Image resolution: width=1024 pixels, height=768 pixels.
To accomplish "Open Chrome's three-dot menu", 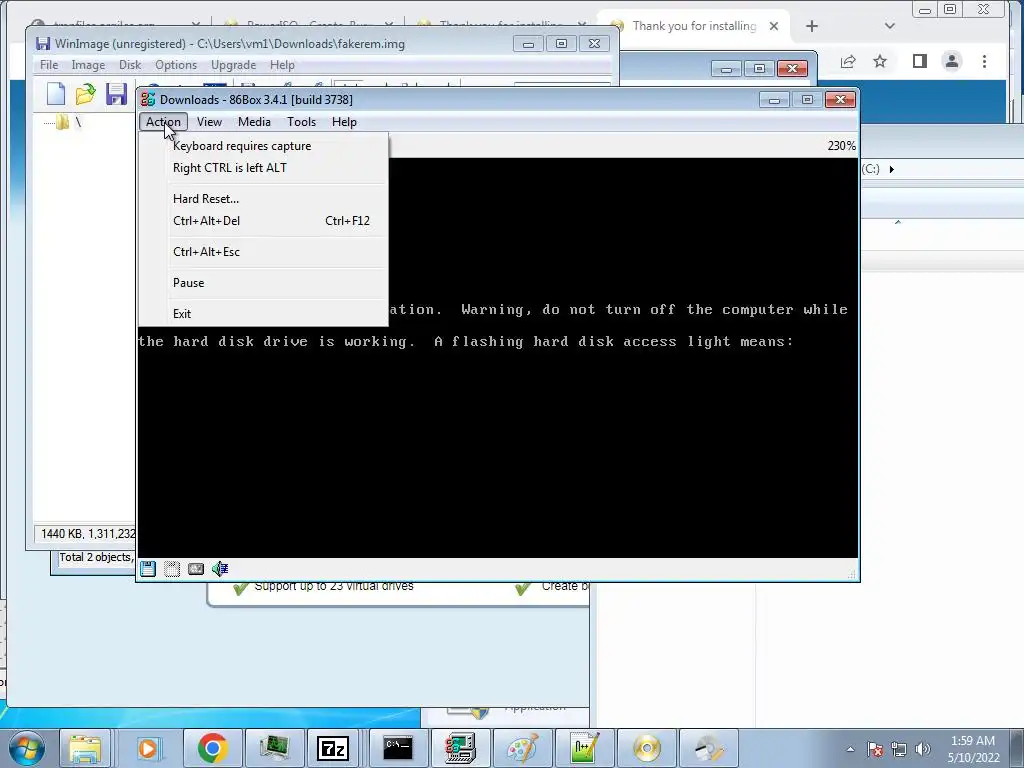I will pyautogui.click(x=984, y=61).
